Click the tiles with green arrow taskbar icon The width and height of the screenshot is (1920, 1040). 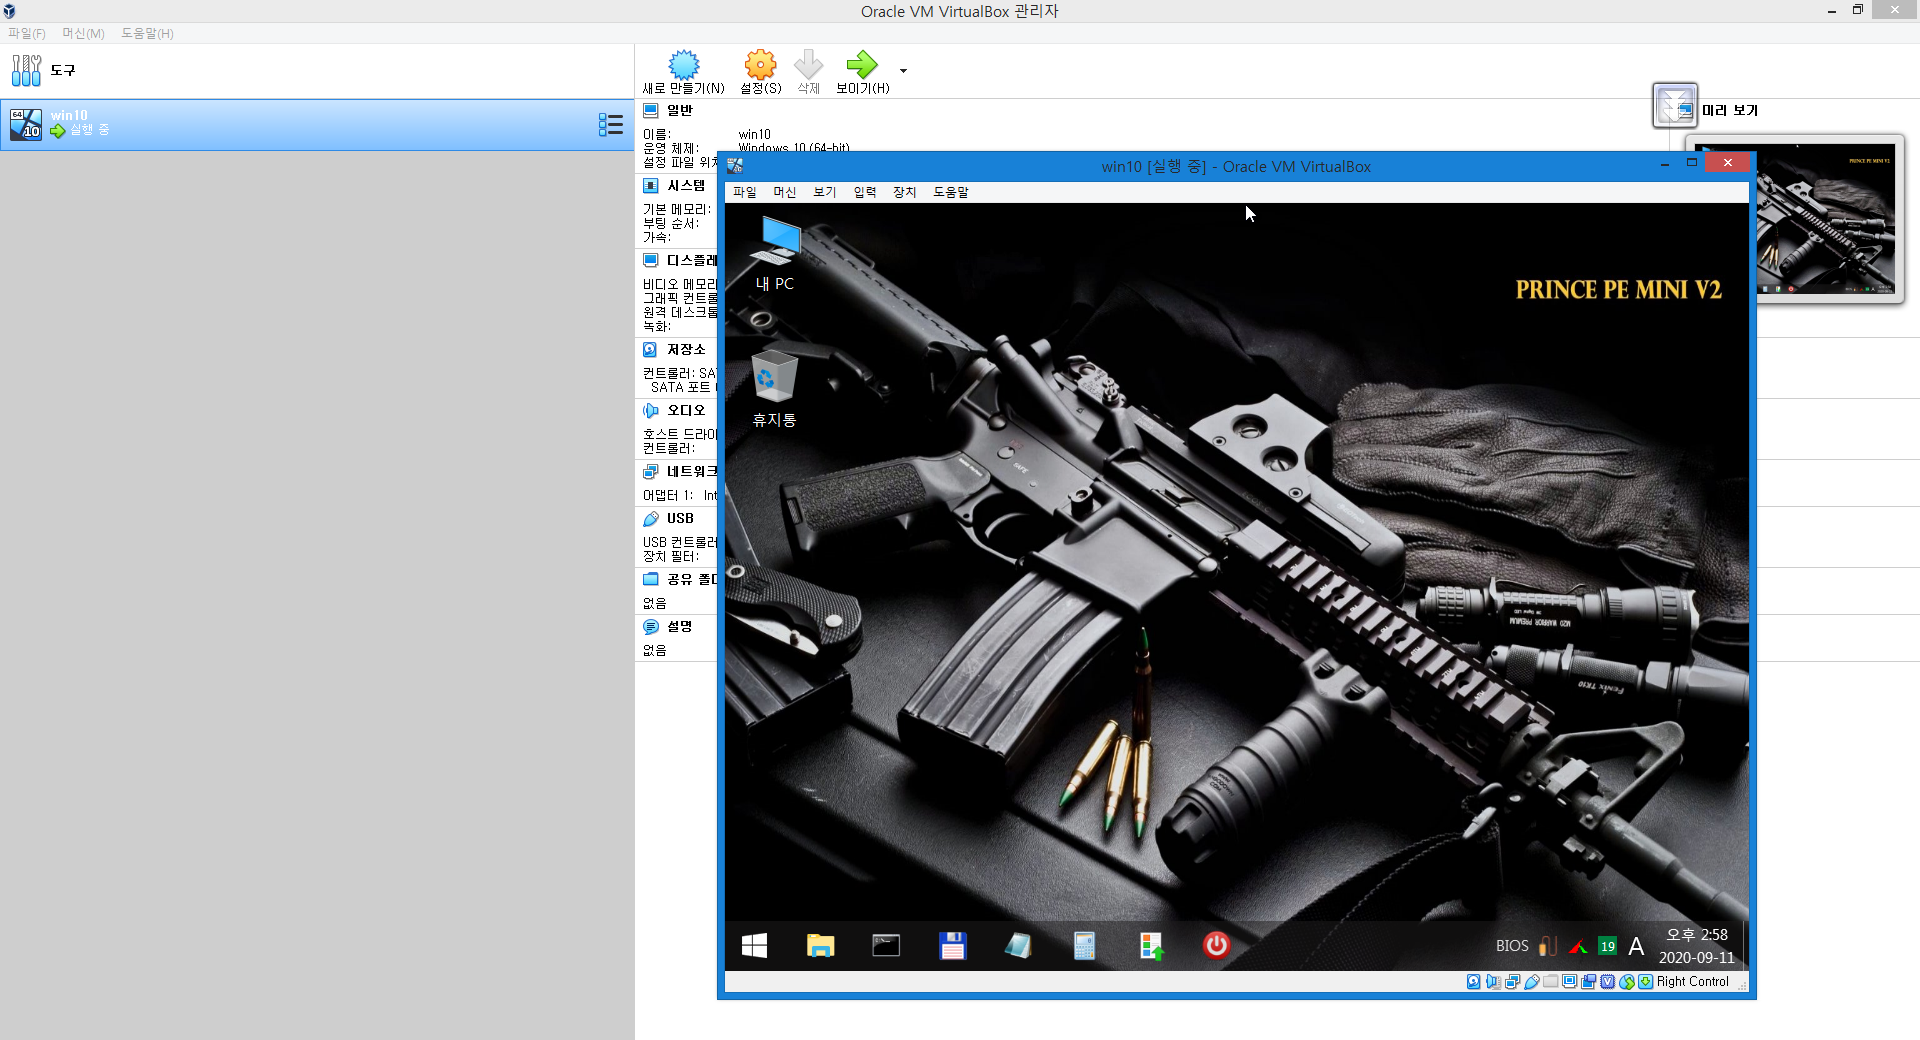pos(1151,945)
